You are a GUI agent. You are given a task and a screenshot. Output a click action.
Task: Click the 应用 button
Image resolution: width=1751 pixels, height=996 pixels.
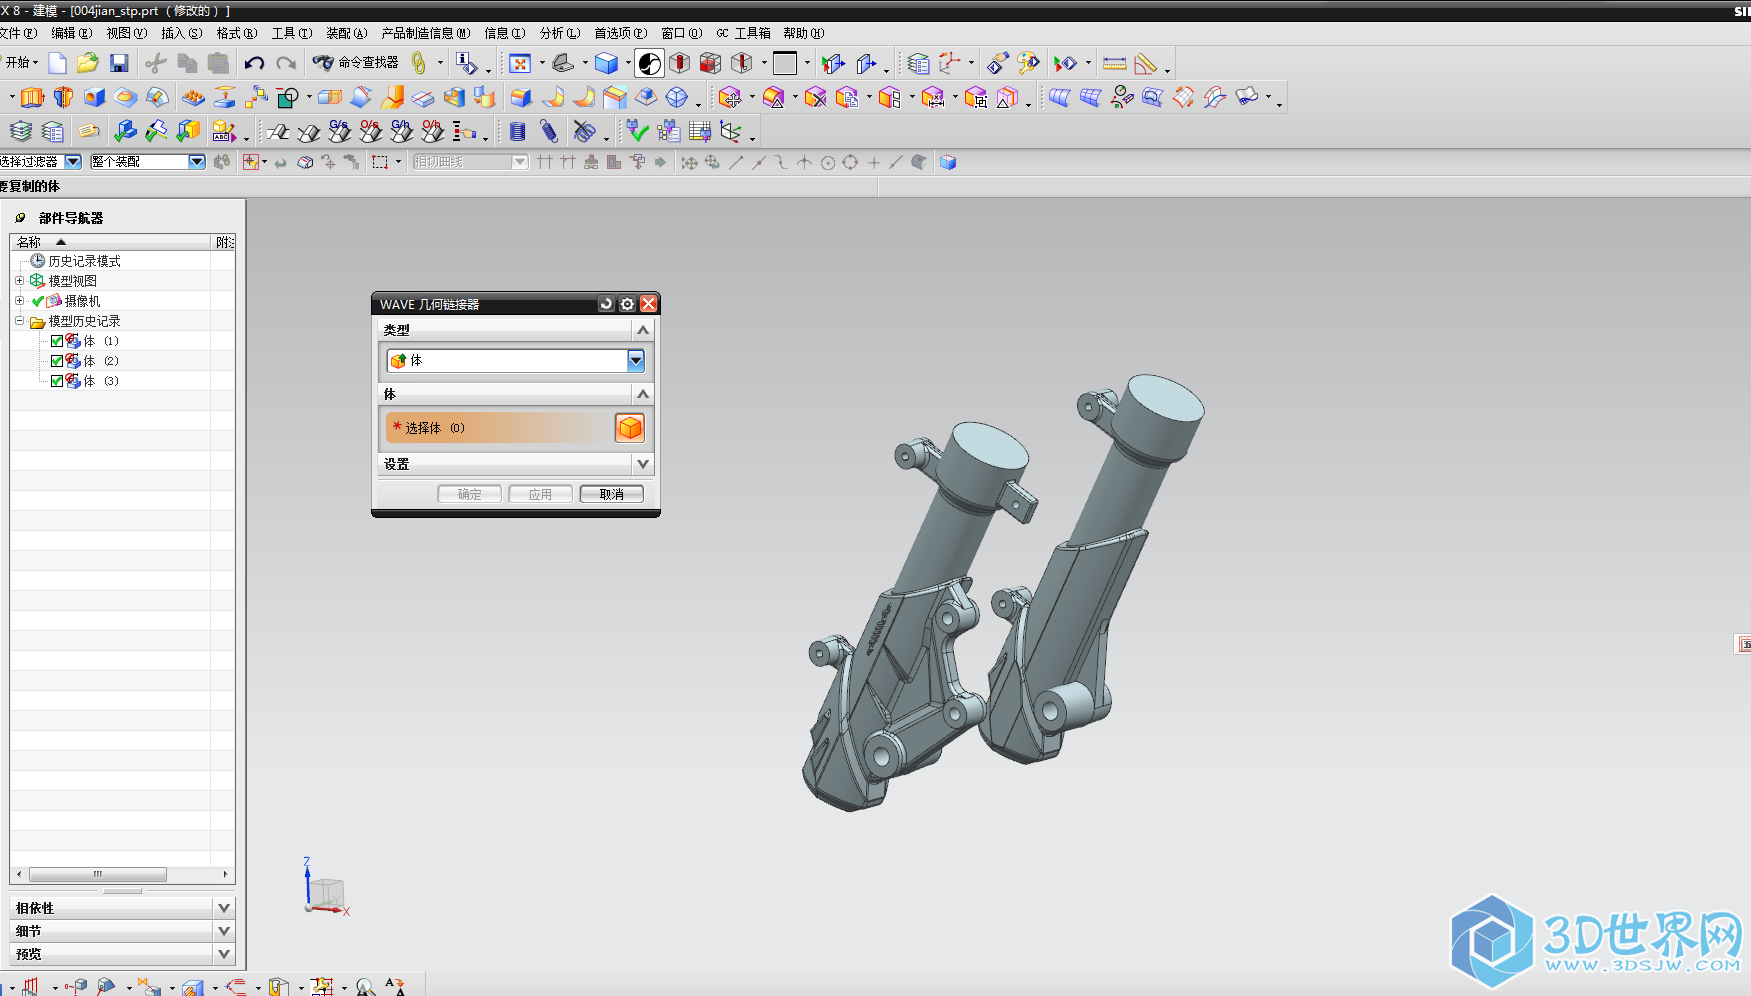[541, 494]
